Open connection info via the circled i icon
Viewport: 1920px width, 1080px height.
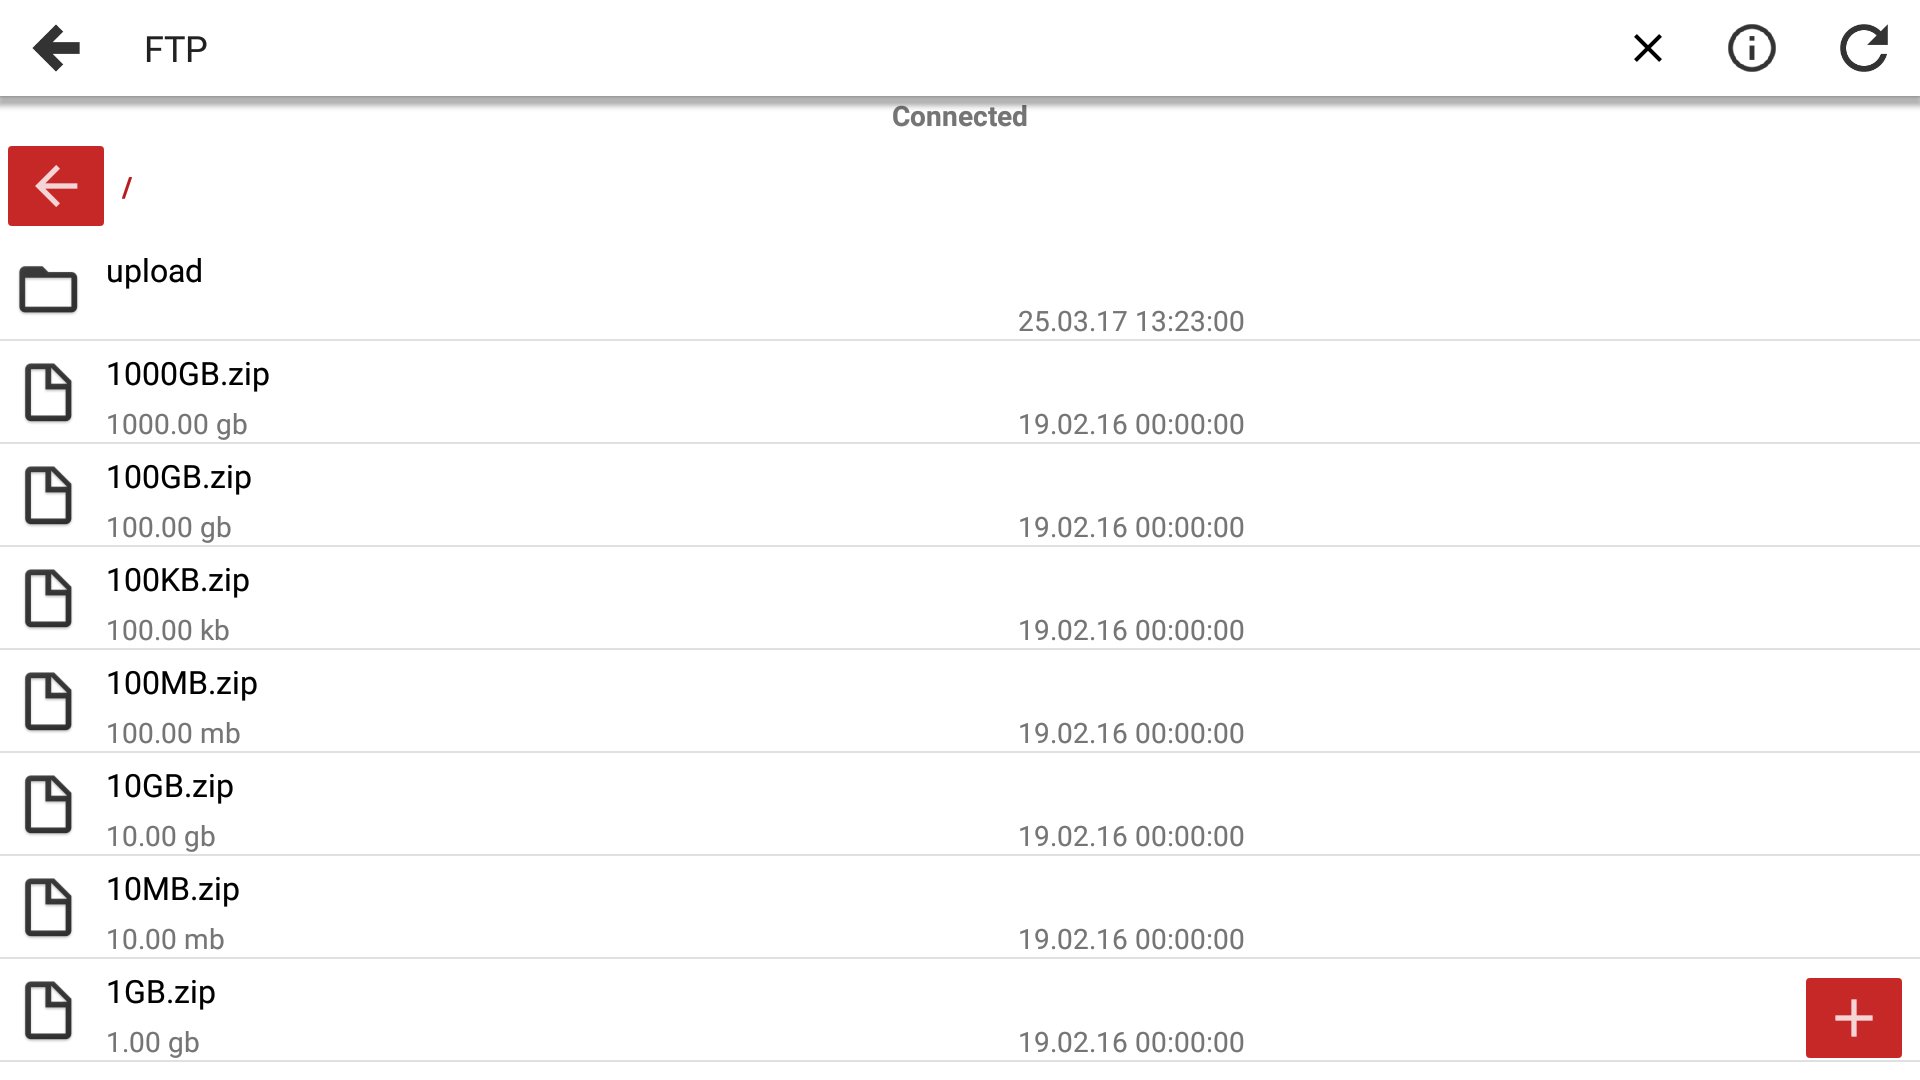[x=1751, y=48]
